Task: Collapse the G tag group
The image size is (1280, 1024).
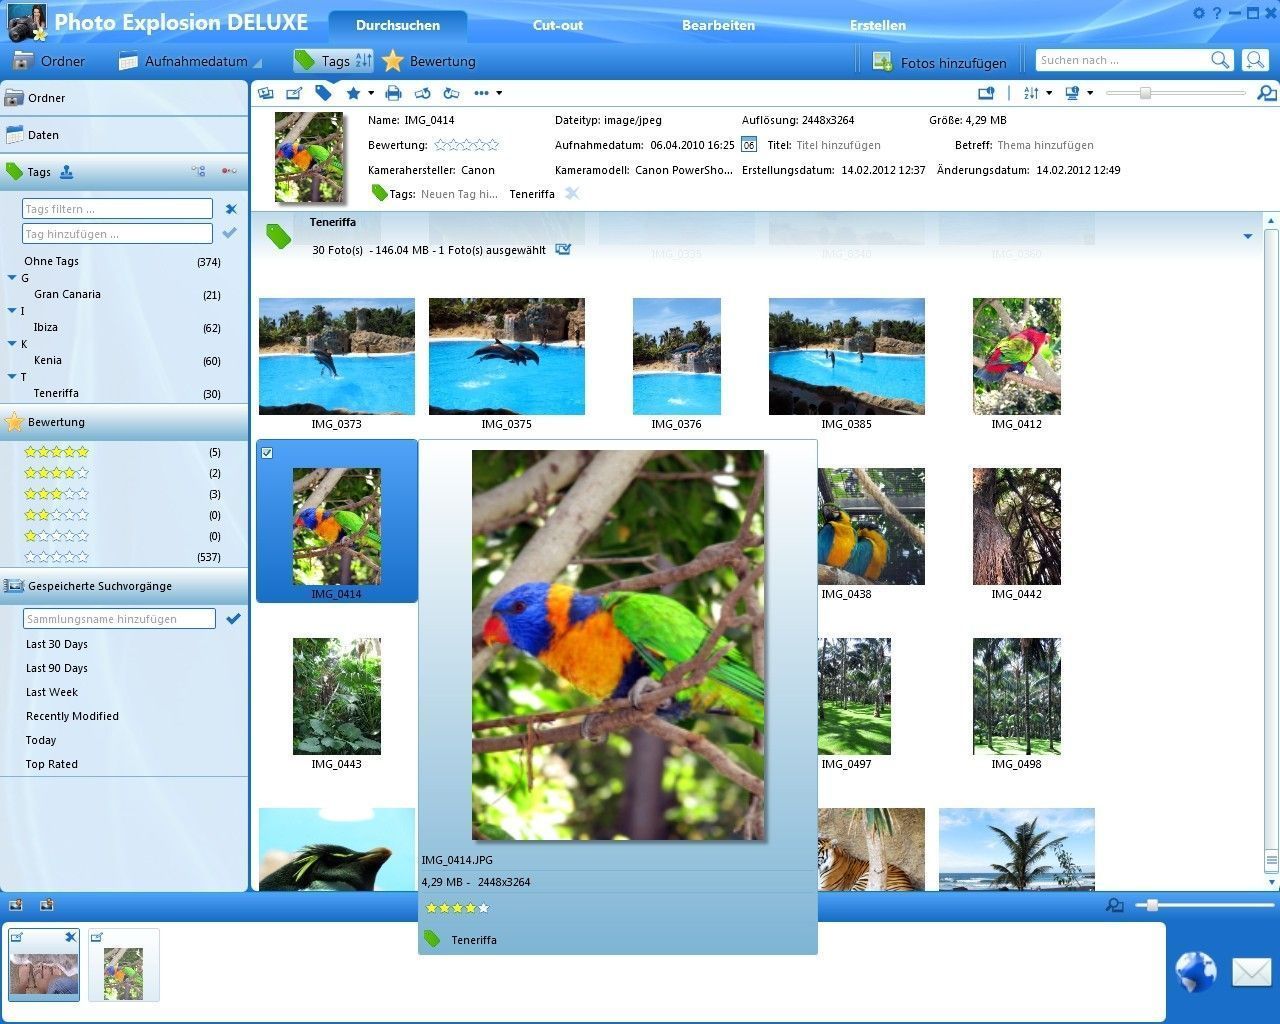Action: (12, 278)
